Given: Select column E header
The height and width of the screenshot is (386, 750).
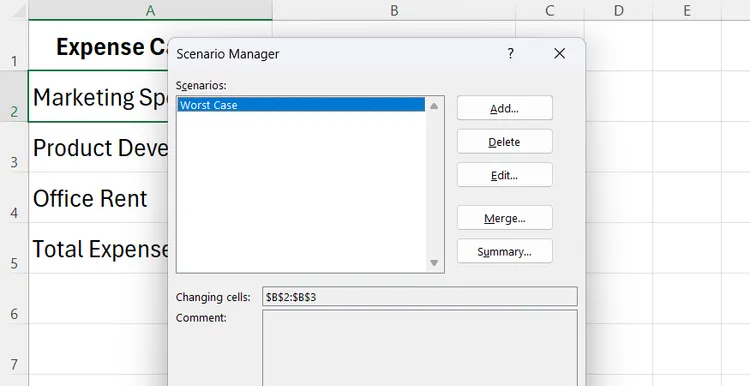Looking at the screenshot, I should (687, 10).
